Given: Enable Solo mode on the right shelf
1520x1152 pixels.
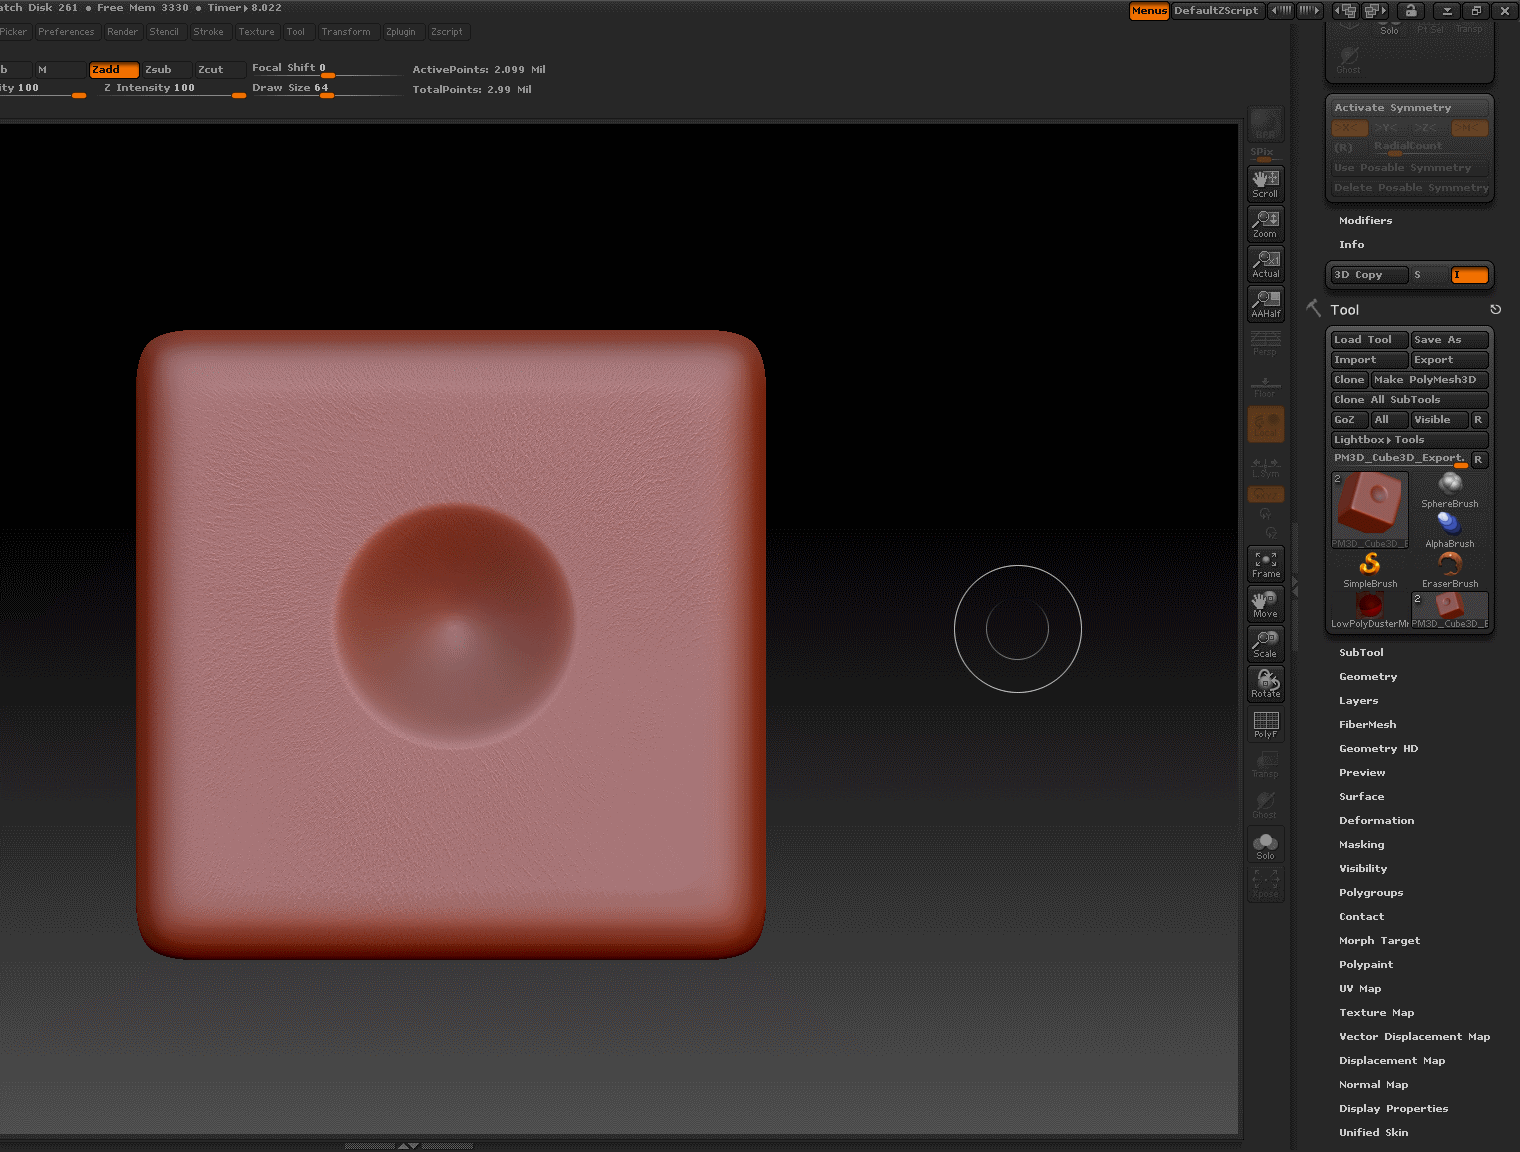Looking at the screenshot, I should (x=1265, y=844).
